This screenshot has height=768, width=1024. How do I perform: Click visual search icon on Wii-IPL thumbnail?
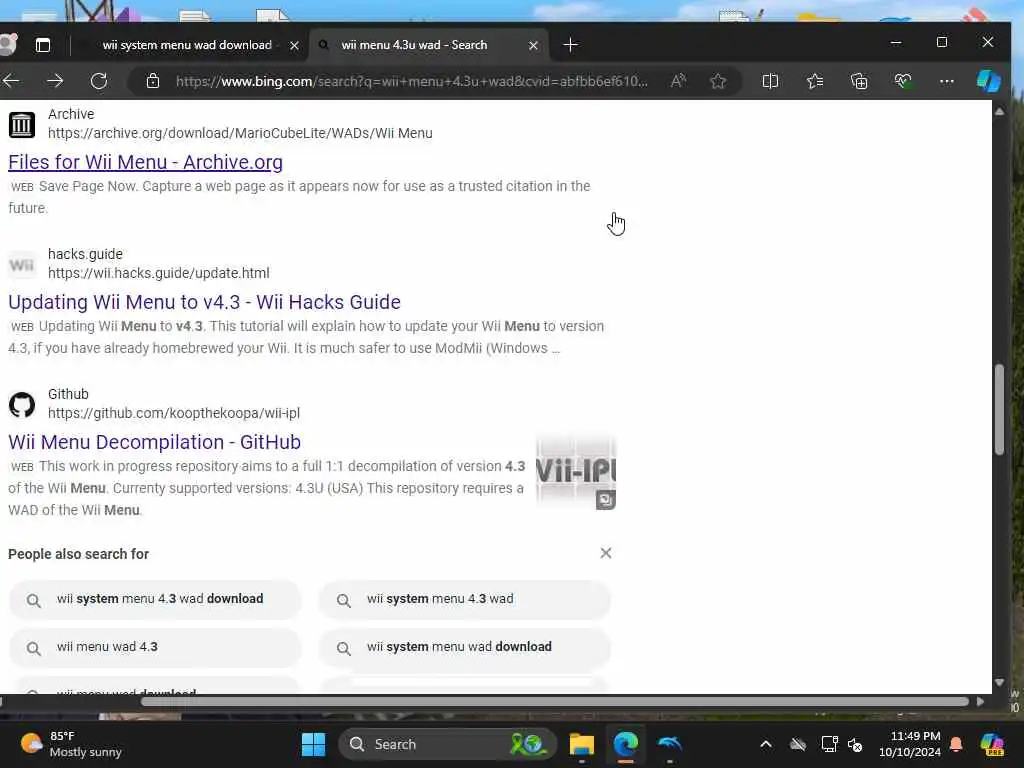pyautogui.click(x=605, y=500)
